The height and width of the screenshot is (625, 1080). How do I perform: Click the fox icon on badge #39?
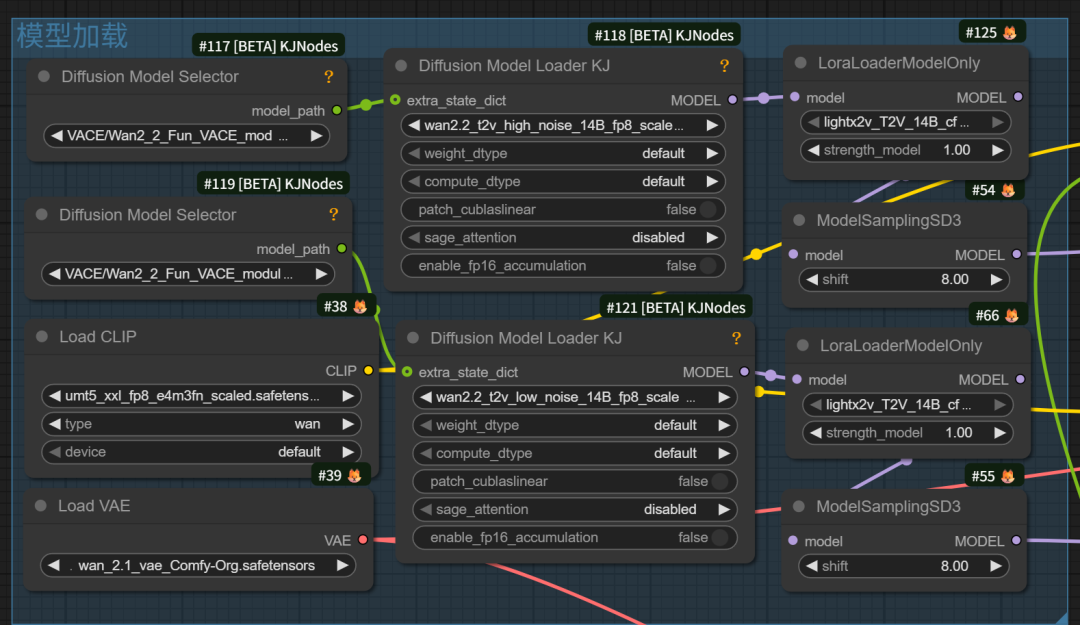[355, 475]
